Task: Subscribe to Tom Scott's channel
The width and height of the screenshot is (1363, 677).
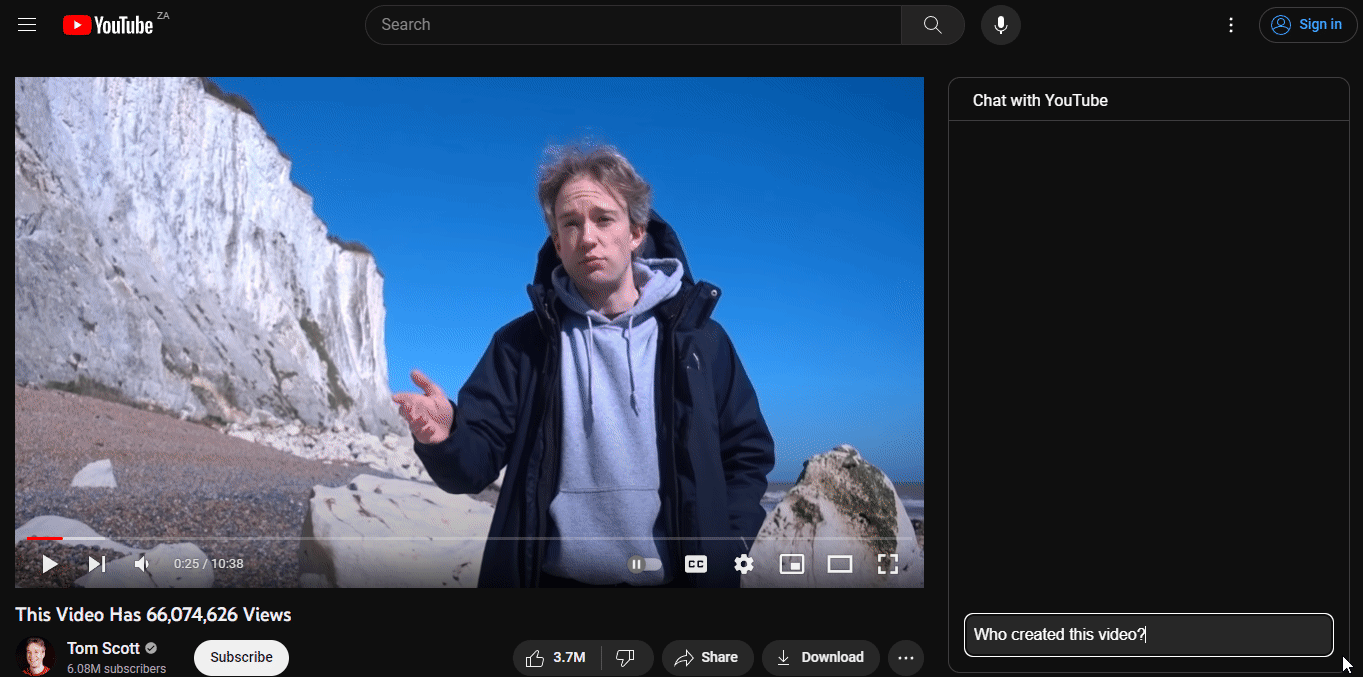Action: click(241, 657)
